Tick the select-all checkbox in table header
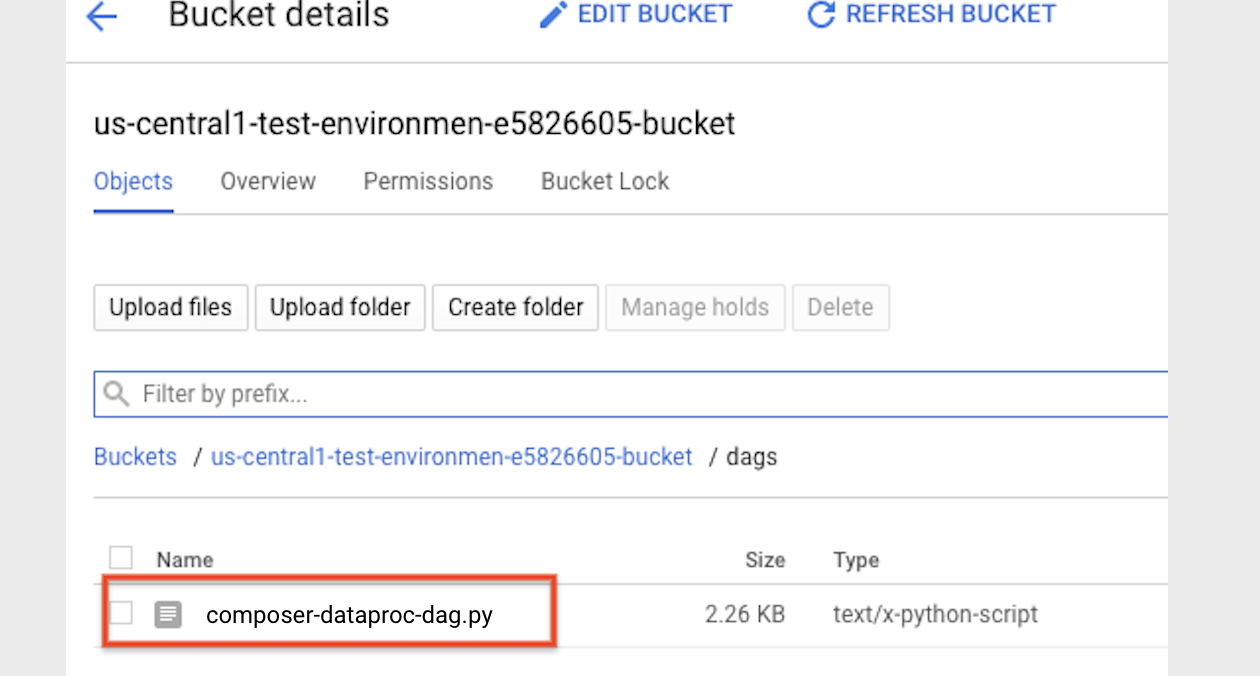The height and width of the screenshot is (676, 1260). pyautogui.click(x=121, y=558)
